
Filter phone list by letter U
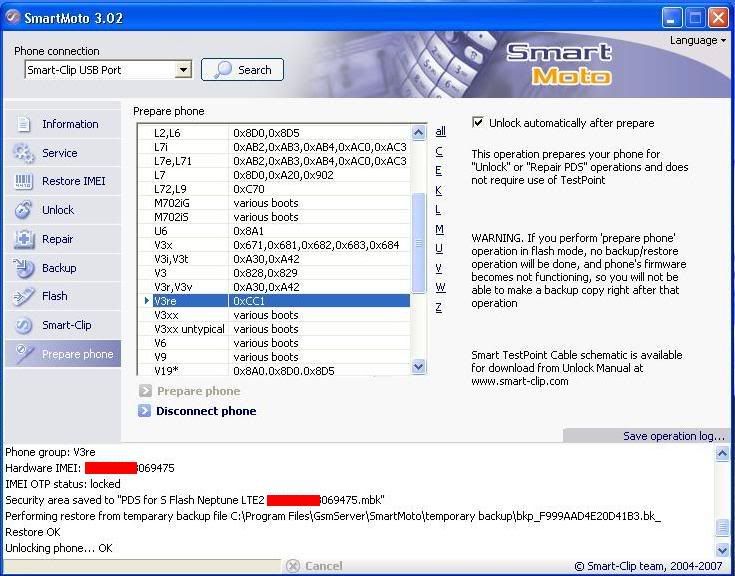(x=439, y=248)
